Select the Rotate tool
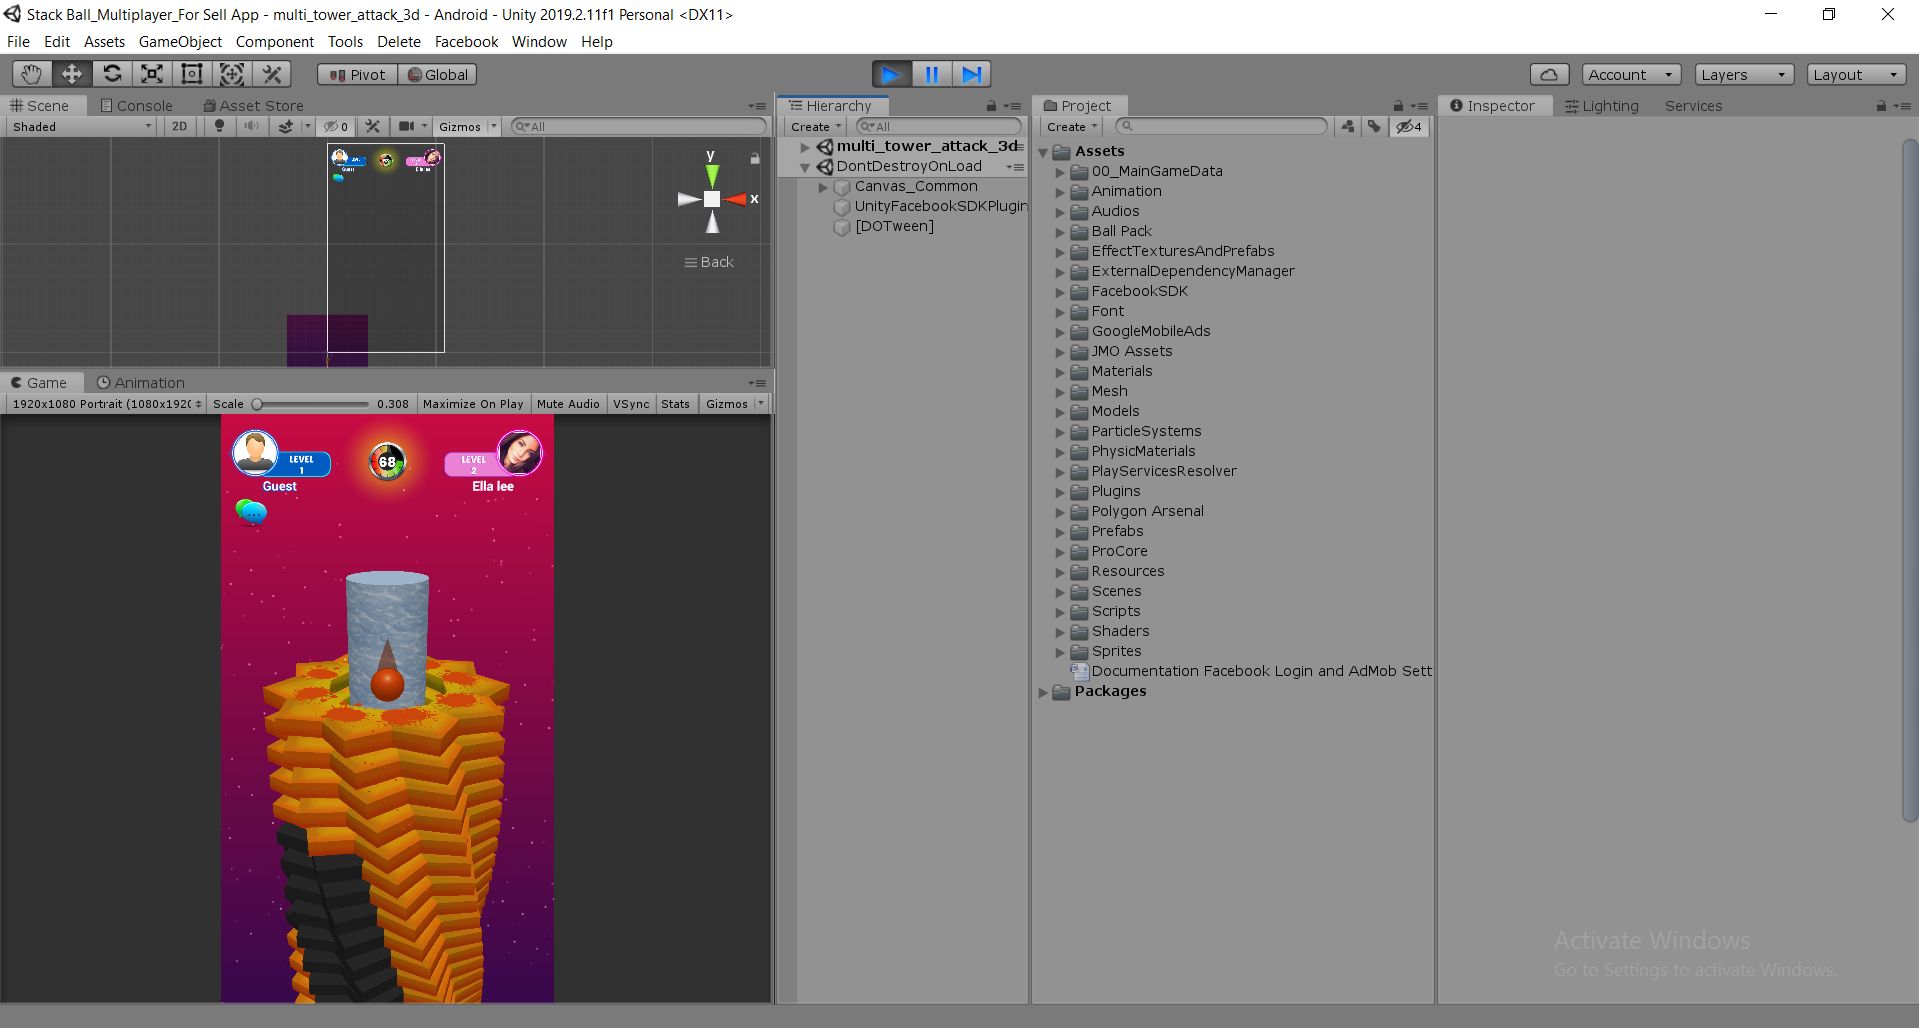This screenshot has height=1028, width=1919. pos(112,74)
